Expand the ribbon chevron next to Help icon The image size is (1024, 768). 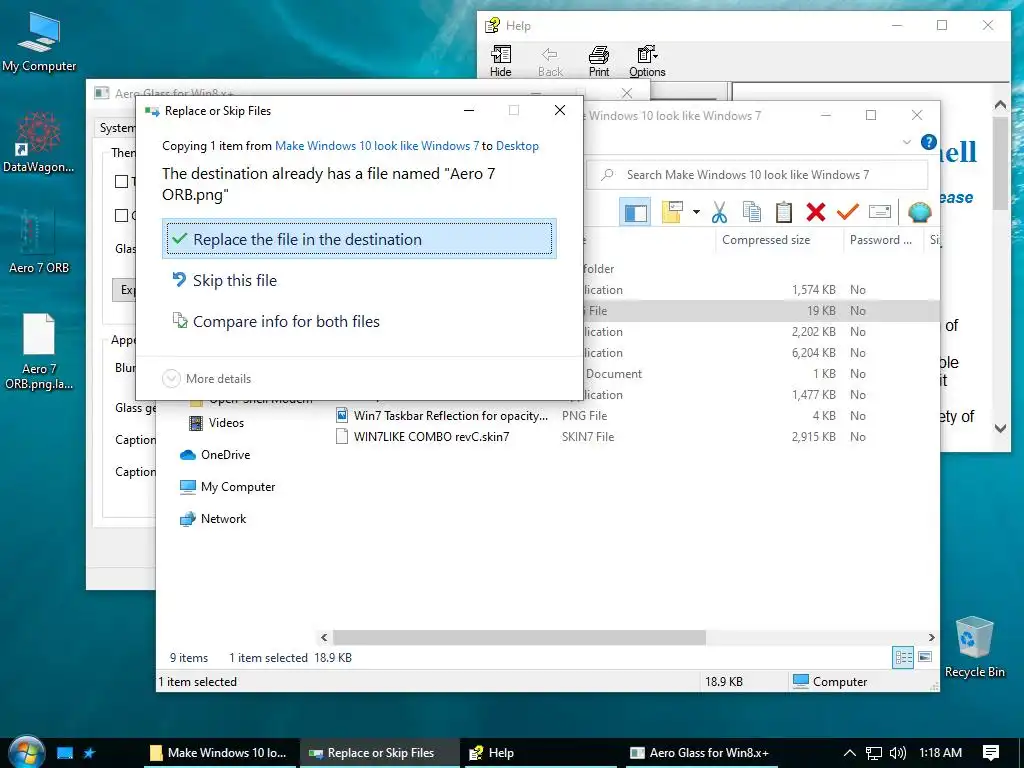point(906,142)
